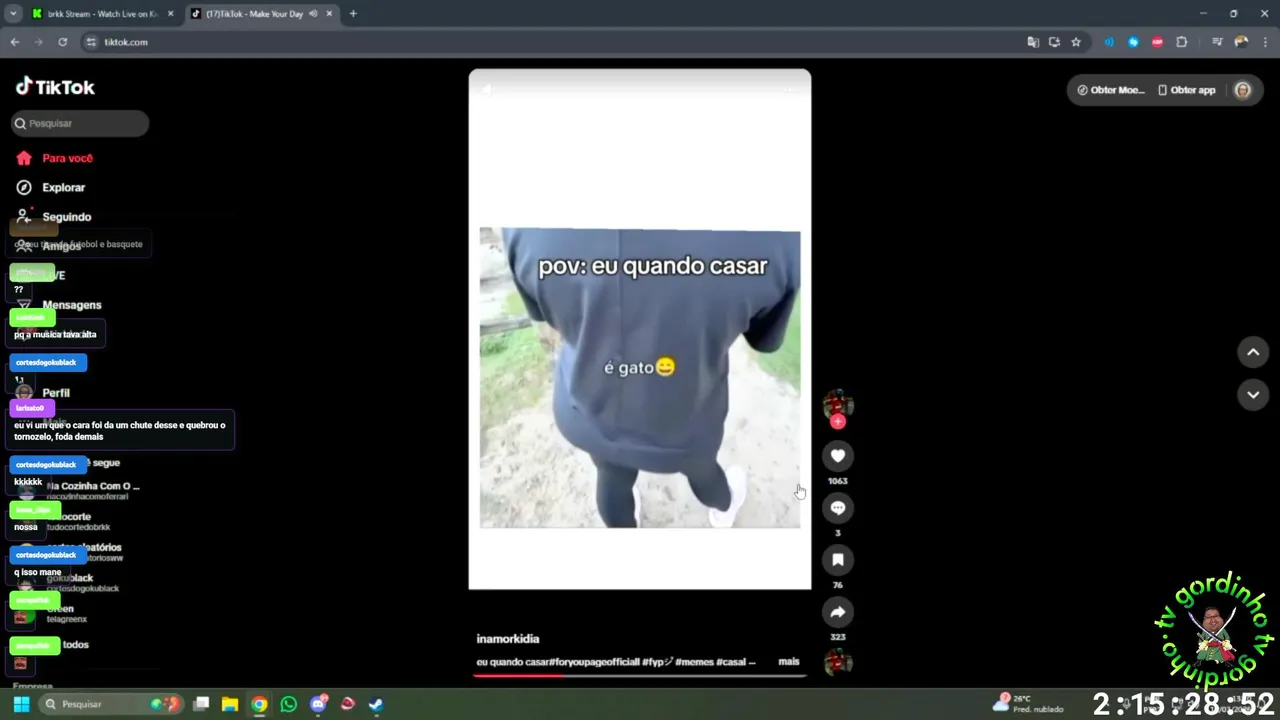Screen dimensions: 1280x720
Task: Open File Explorer from the taskbar
Action: pos(230,704)
